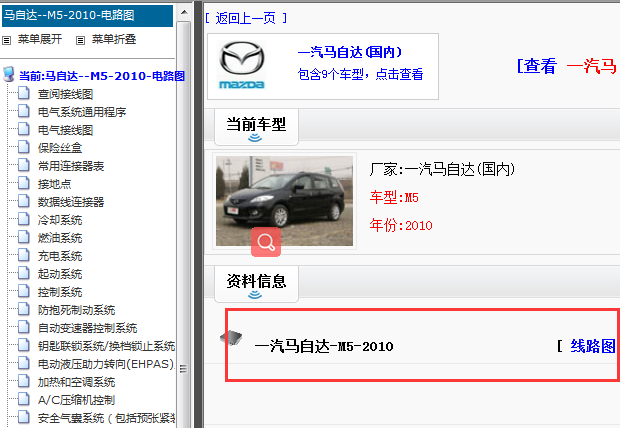Open the 加热和空调系统 tree item

(x=76, y=382)
